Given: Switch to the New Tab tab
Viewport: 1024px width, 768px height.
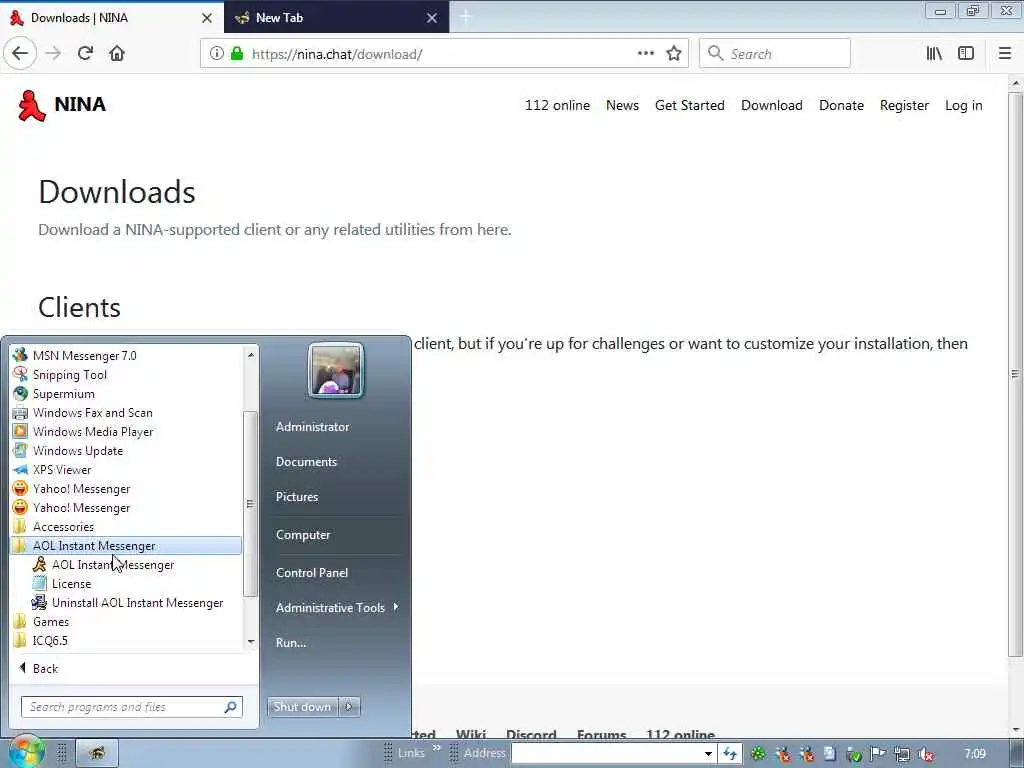Looking at the screenshot, I should click(x=336, y=18).
